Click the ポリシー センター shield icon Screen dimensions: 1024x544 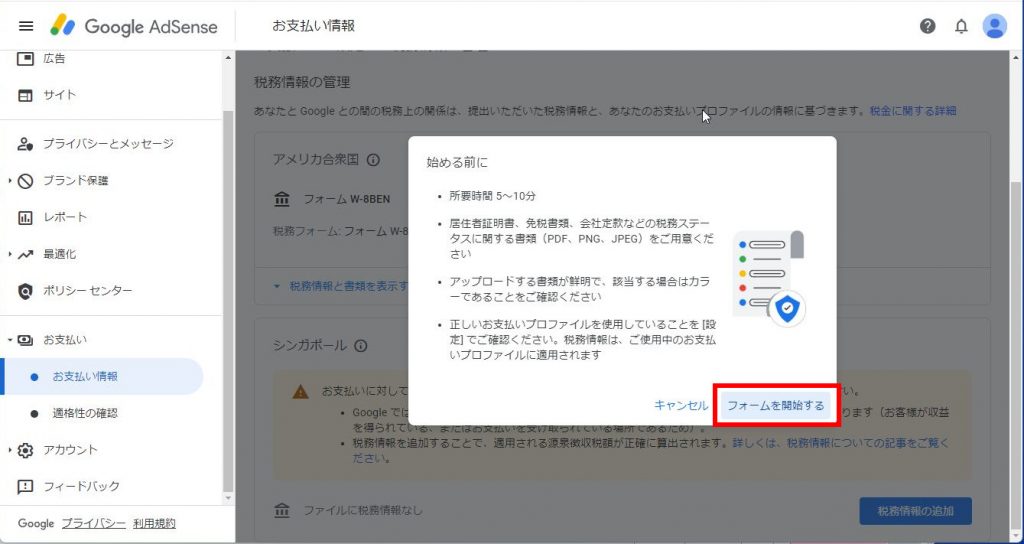(25, 291)
